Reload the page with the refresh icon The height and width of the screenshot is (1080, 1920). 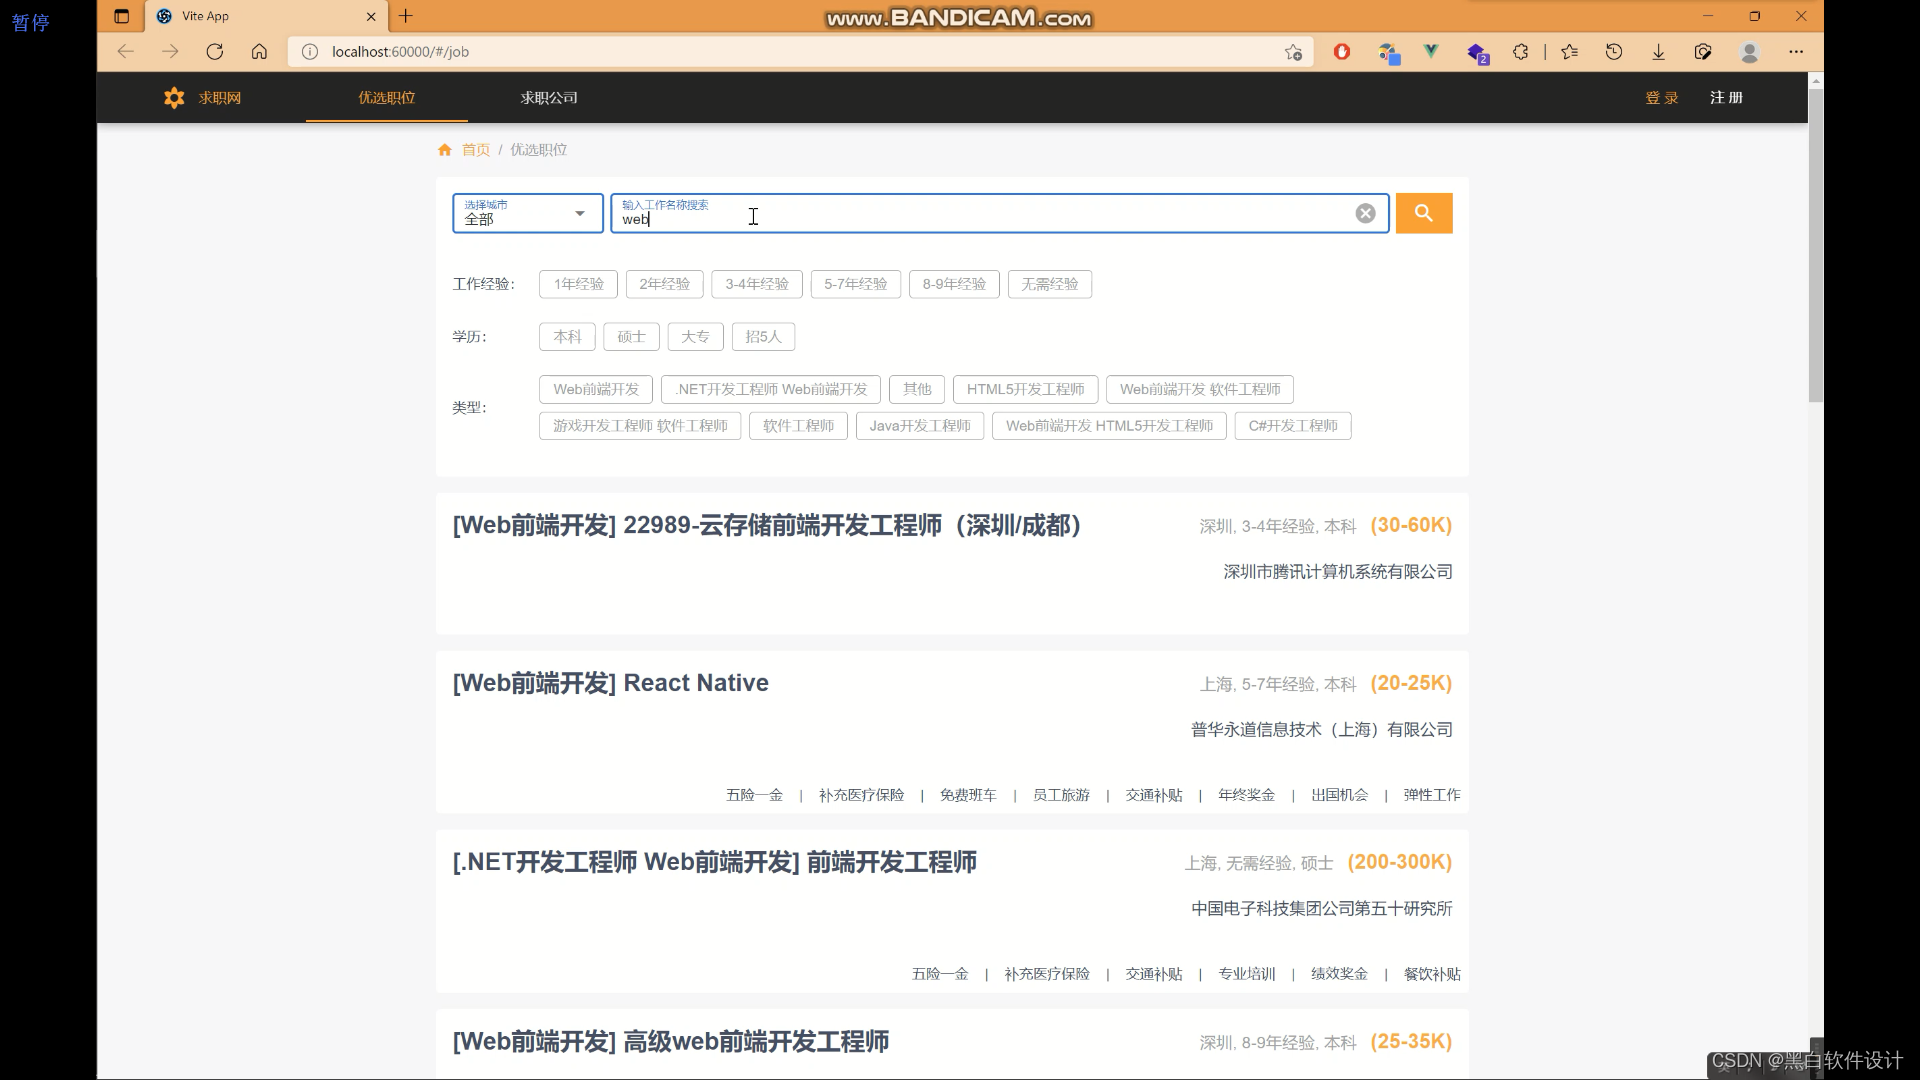[214, 52]
